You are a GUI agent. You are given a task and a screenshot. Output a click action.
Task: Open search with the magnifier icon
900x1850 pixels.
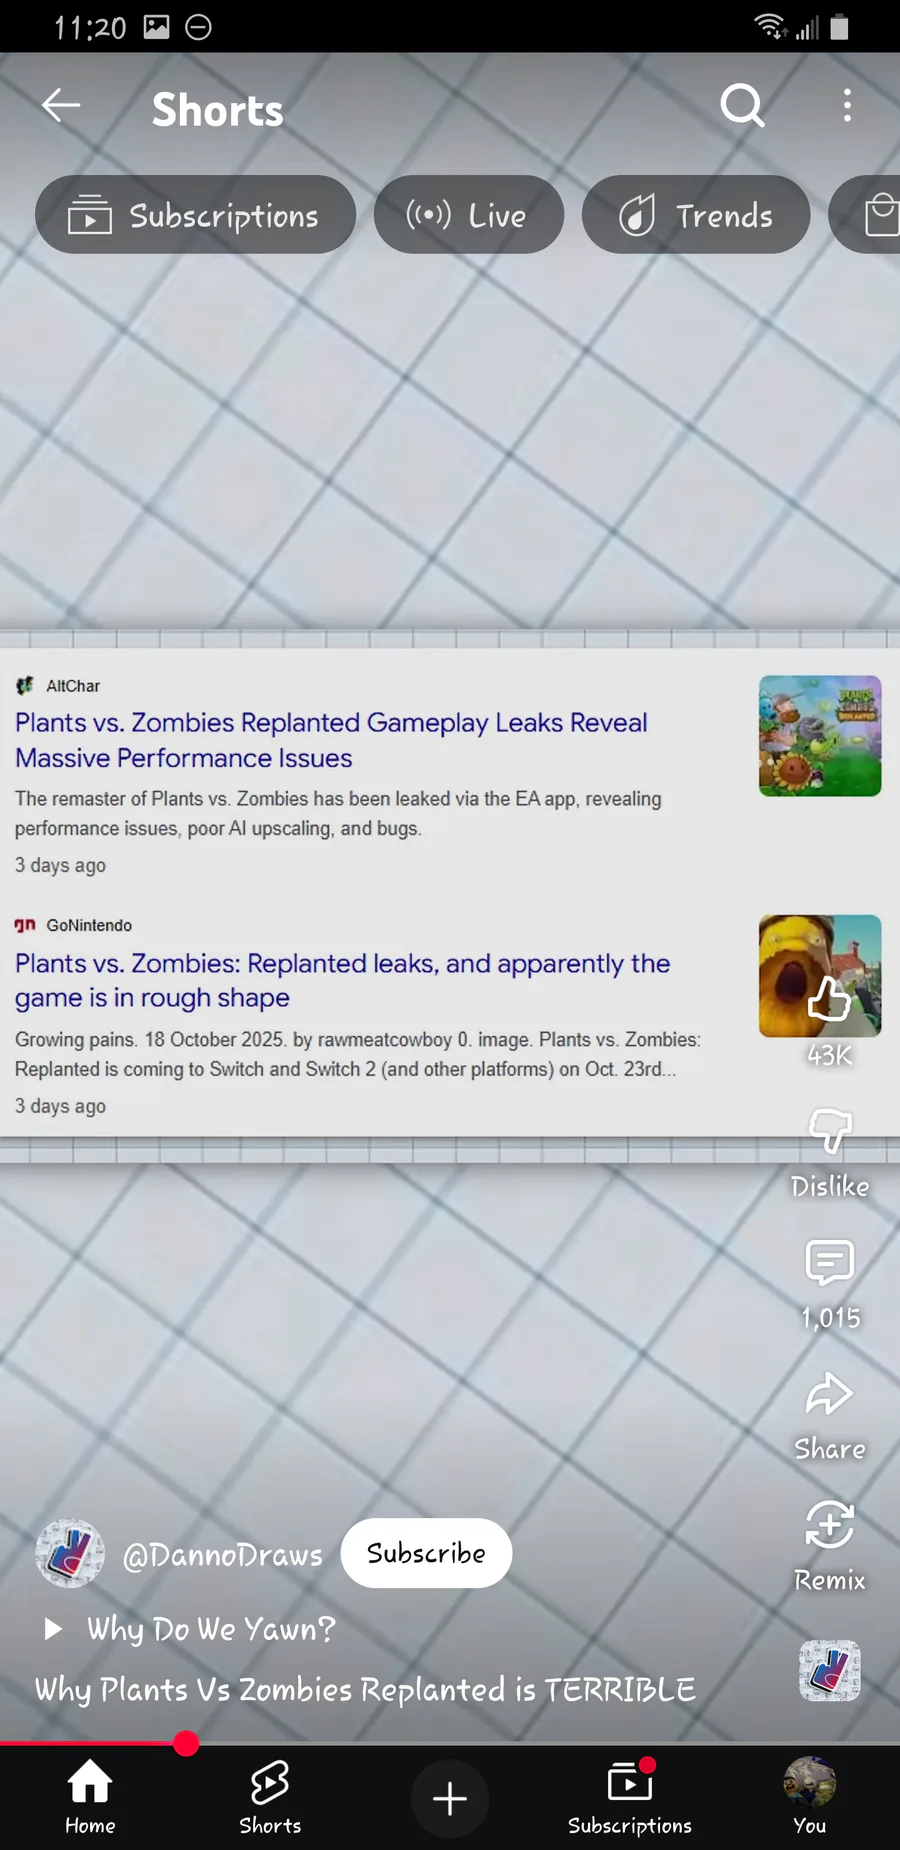click(742, 105)
